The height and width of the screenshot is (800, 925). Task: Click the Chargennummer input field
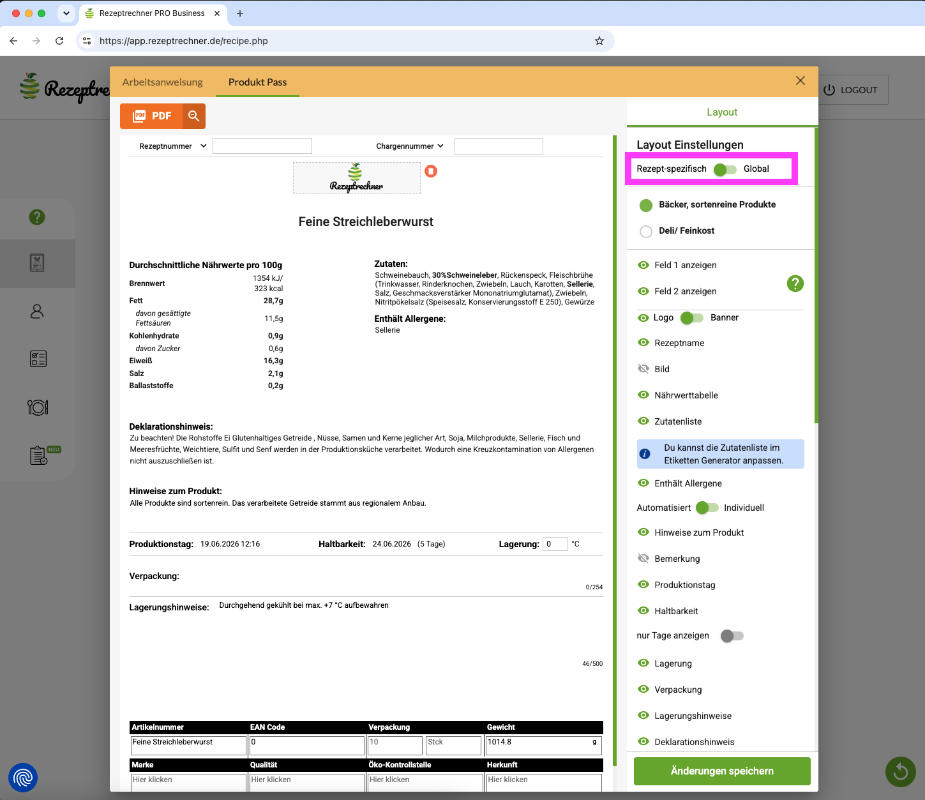pyautogui.click(x=498, y=146)
